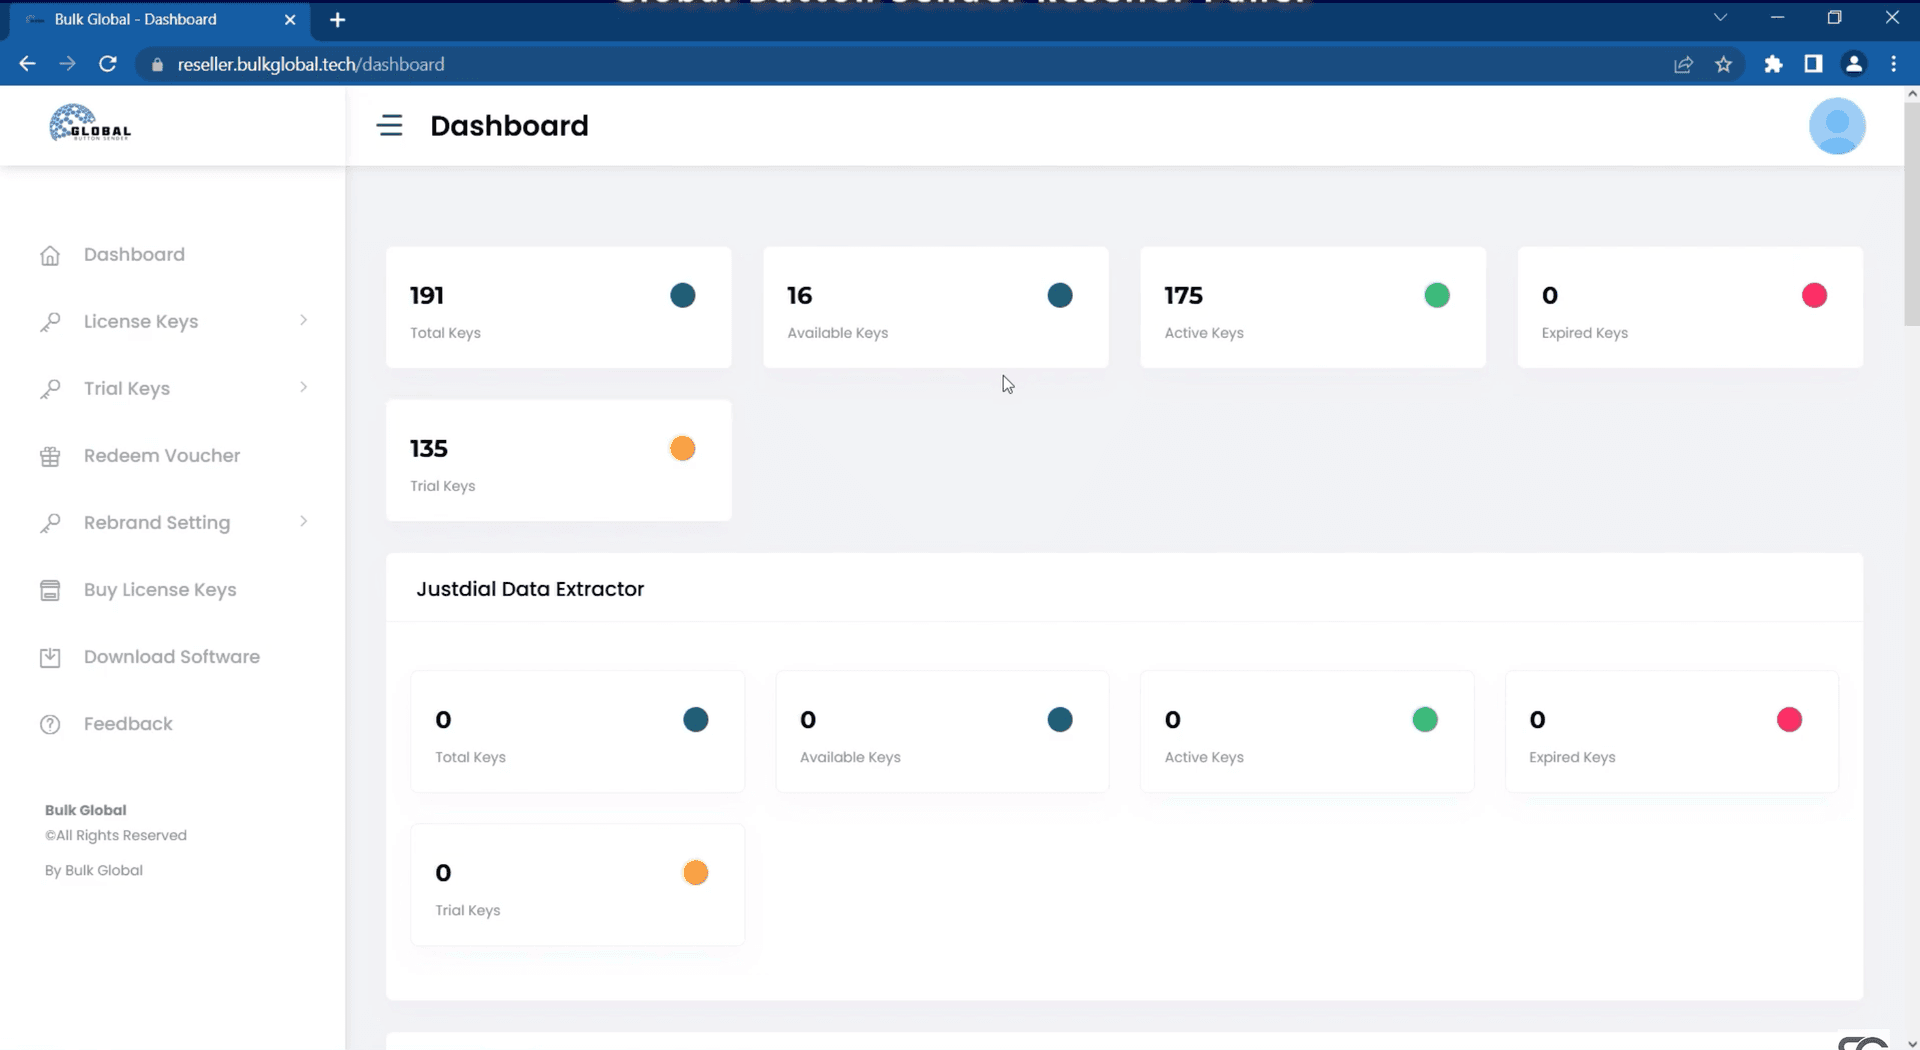The height and width of the screenshot is (1050, 1920).
Task: Open License Keys menu item
Action: (x=141, y=321)
